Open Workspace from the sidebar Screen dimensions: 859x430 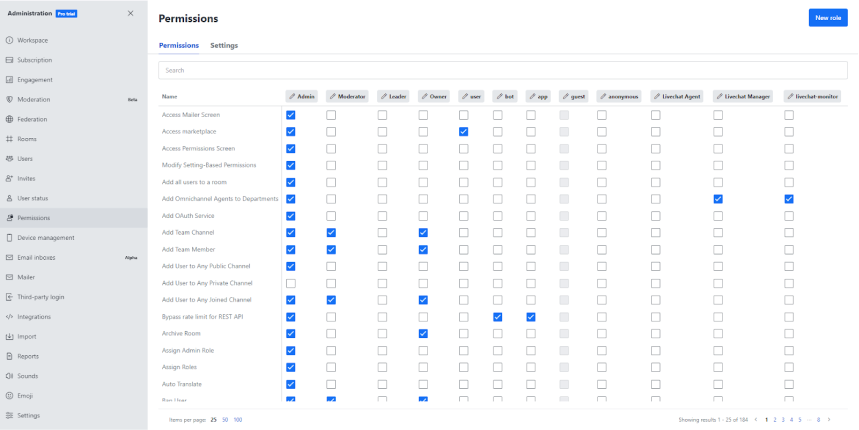pyautogui.click(x=32, y=40)
